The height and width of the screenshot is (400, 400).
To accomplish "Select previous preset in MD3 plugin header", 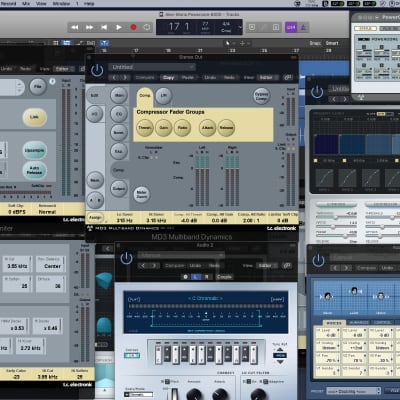I will [x=114, y=78].
